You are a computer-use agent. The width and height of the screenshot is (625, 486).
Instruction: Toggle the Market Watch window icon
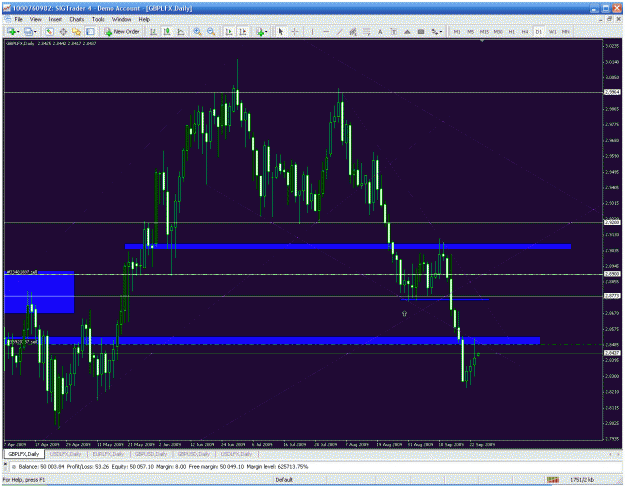49,32
